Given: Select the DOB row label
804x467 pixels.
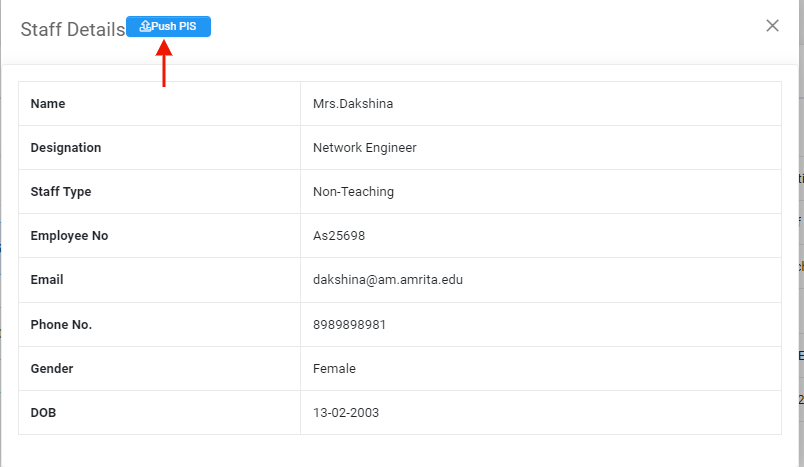Looking at the screenshot, I should pos(45,413).
